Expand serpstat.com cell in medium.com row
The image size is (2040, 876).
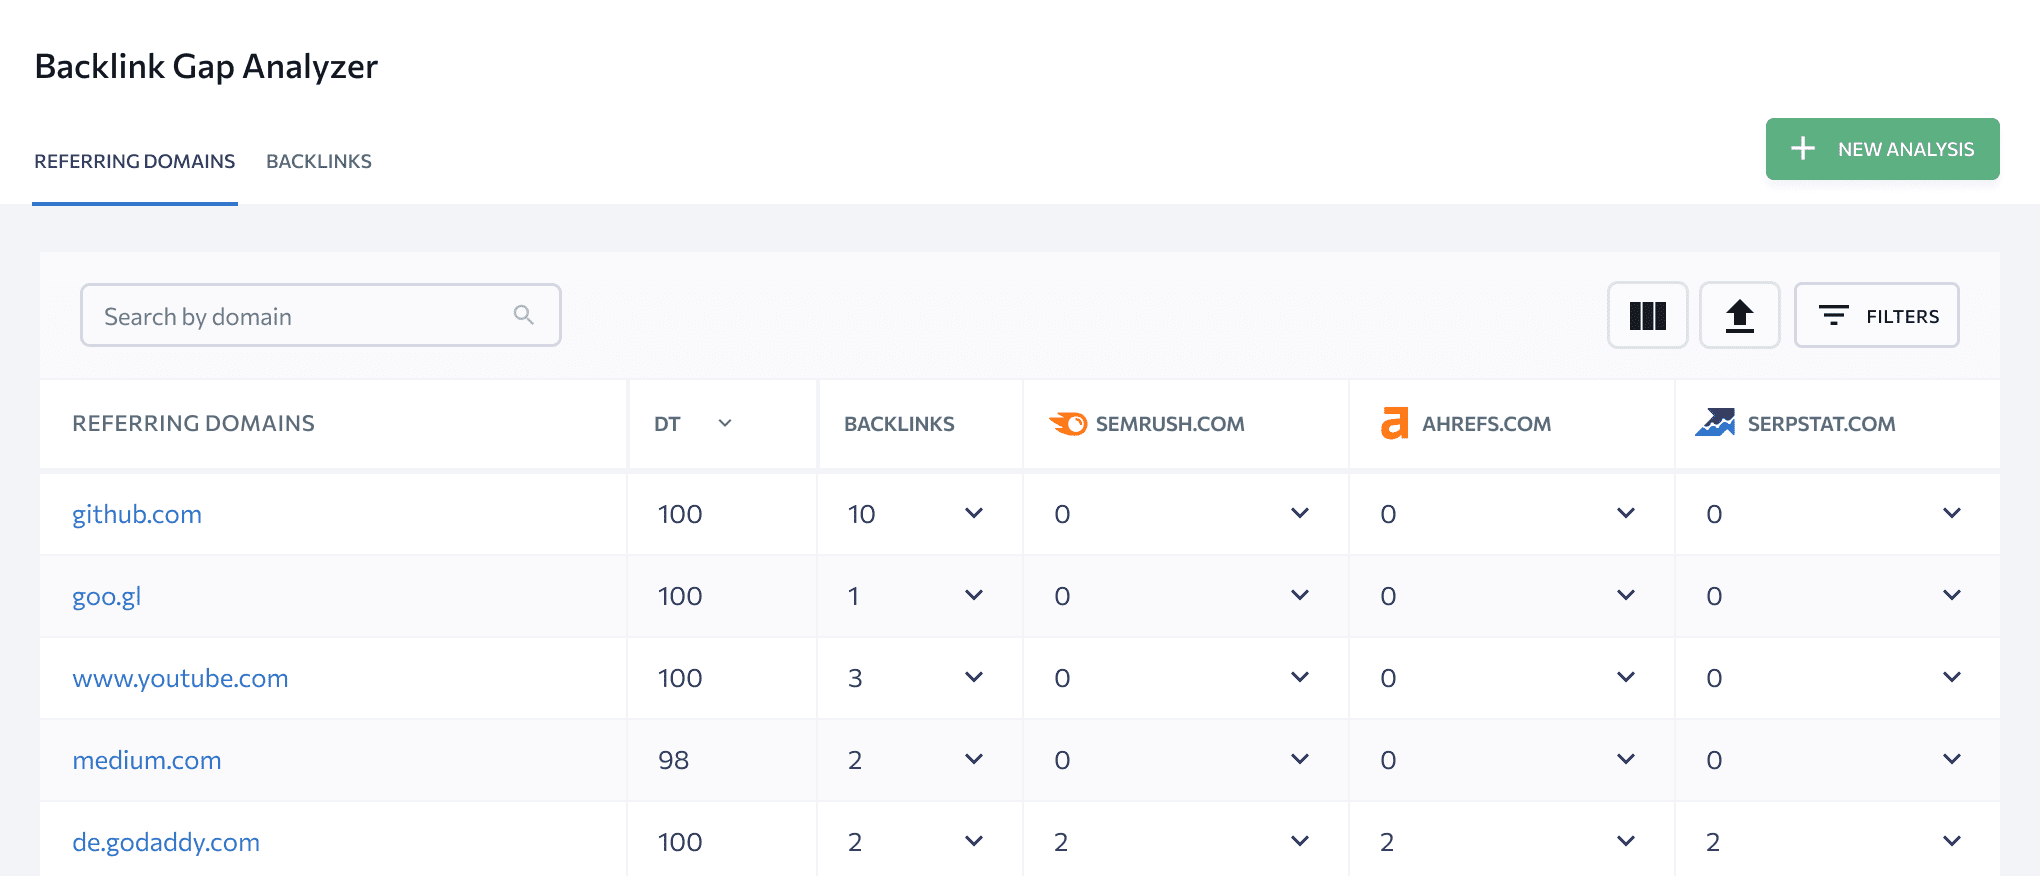coord(1952,759)
